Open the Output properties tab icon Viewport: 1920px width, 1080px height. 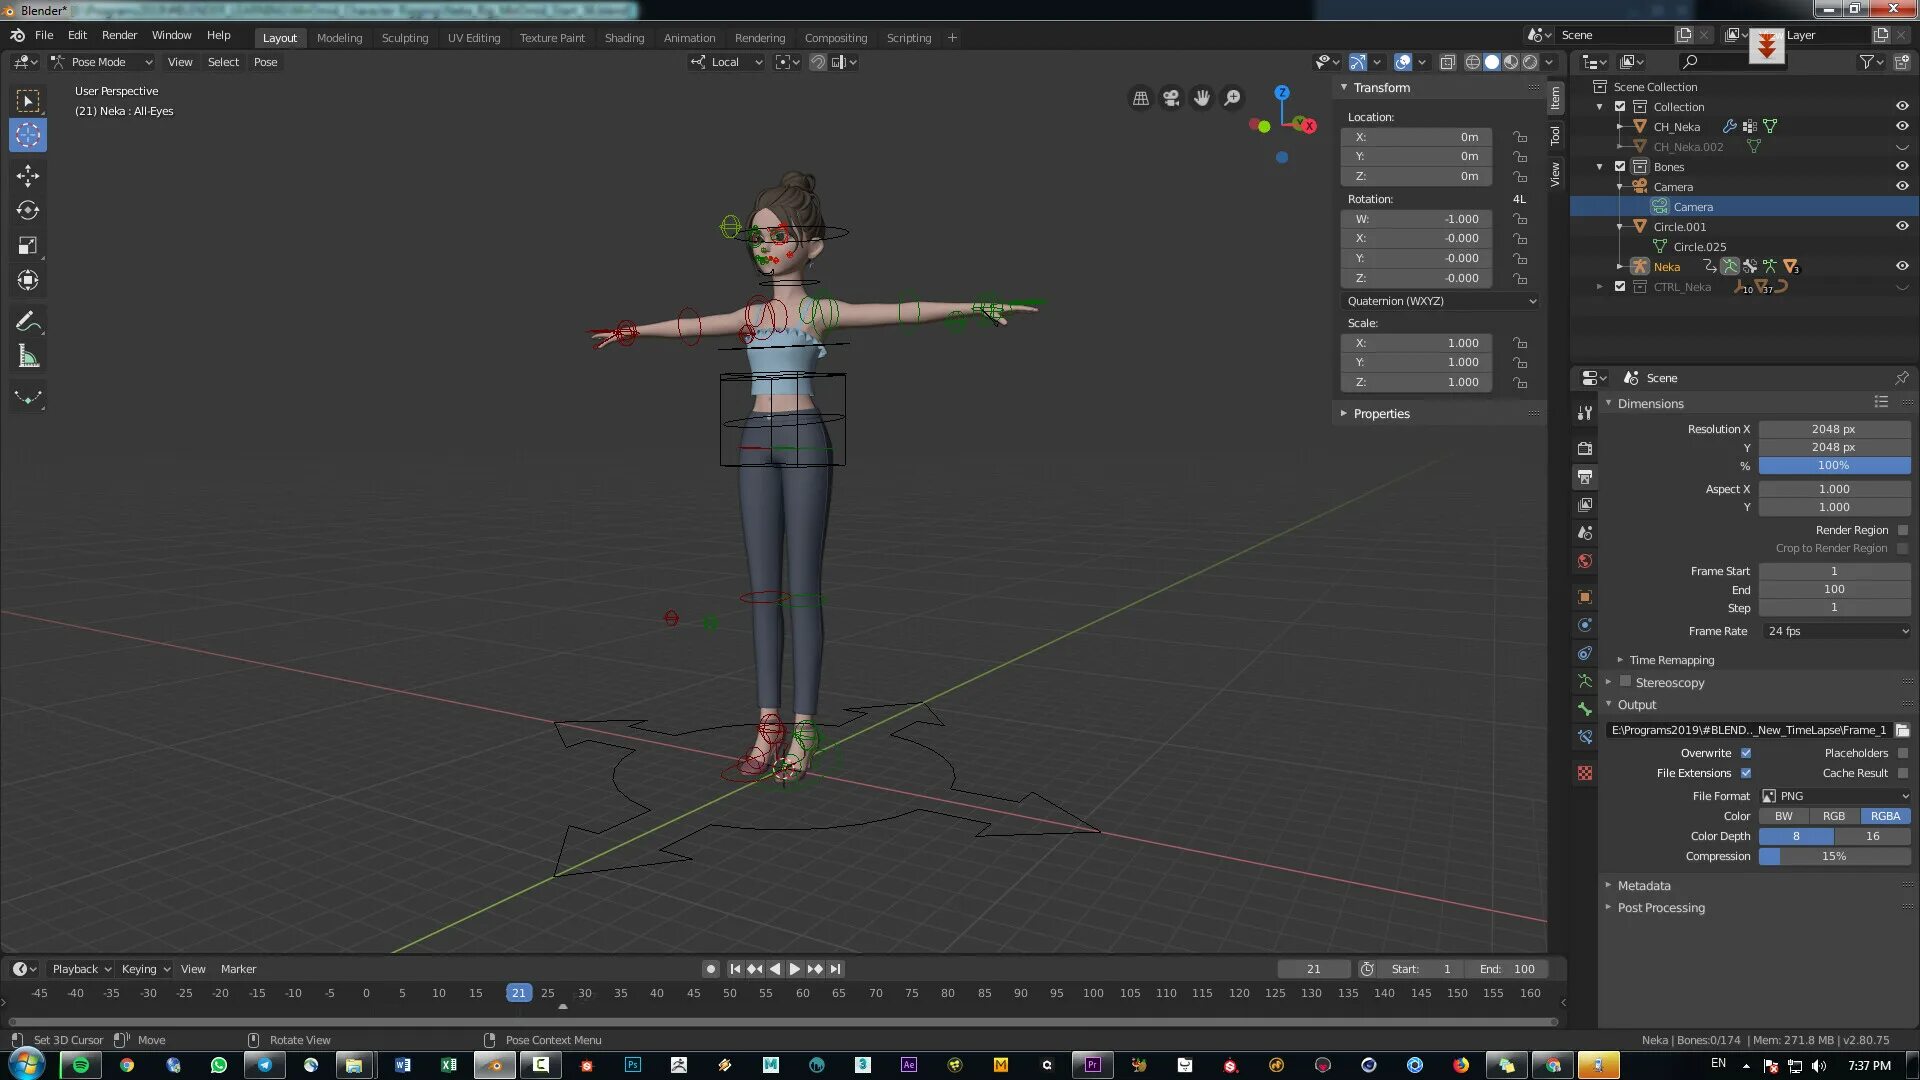pos(1585,477)
